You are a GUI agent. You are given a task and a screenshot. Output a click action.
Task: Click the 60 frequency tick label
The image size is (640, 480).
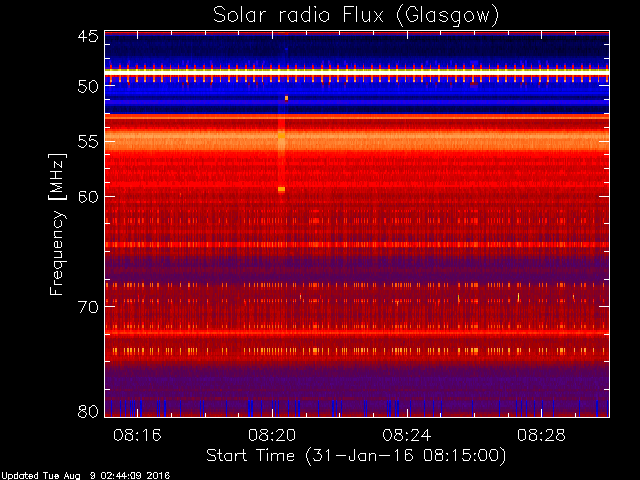(x=88, y=197)
